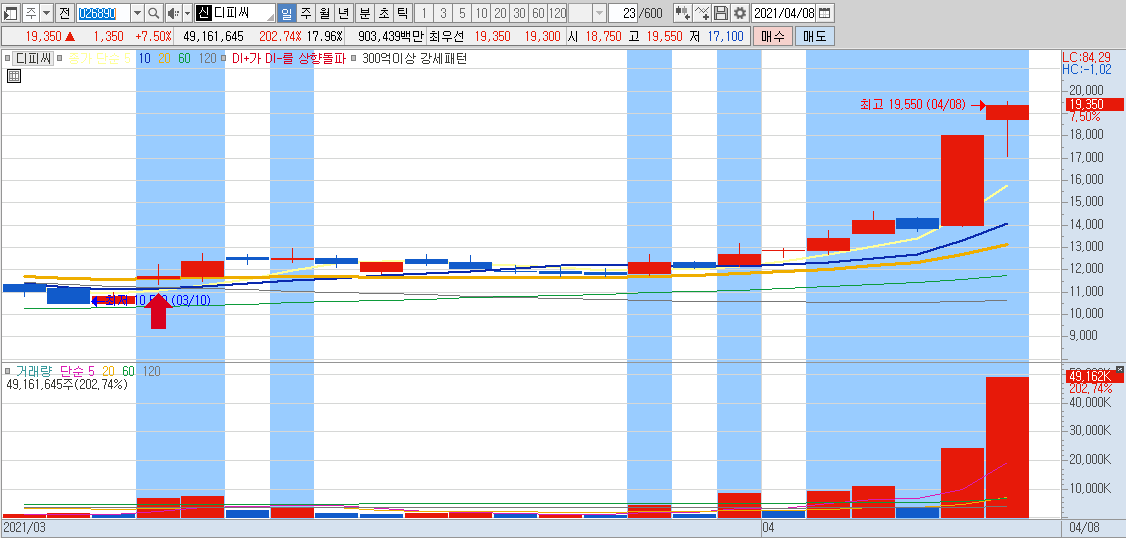Open chart settings gear icon
The height and width of the screenshot is (538, 1126).
click(x=740, y=13)
